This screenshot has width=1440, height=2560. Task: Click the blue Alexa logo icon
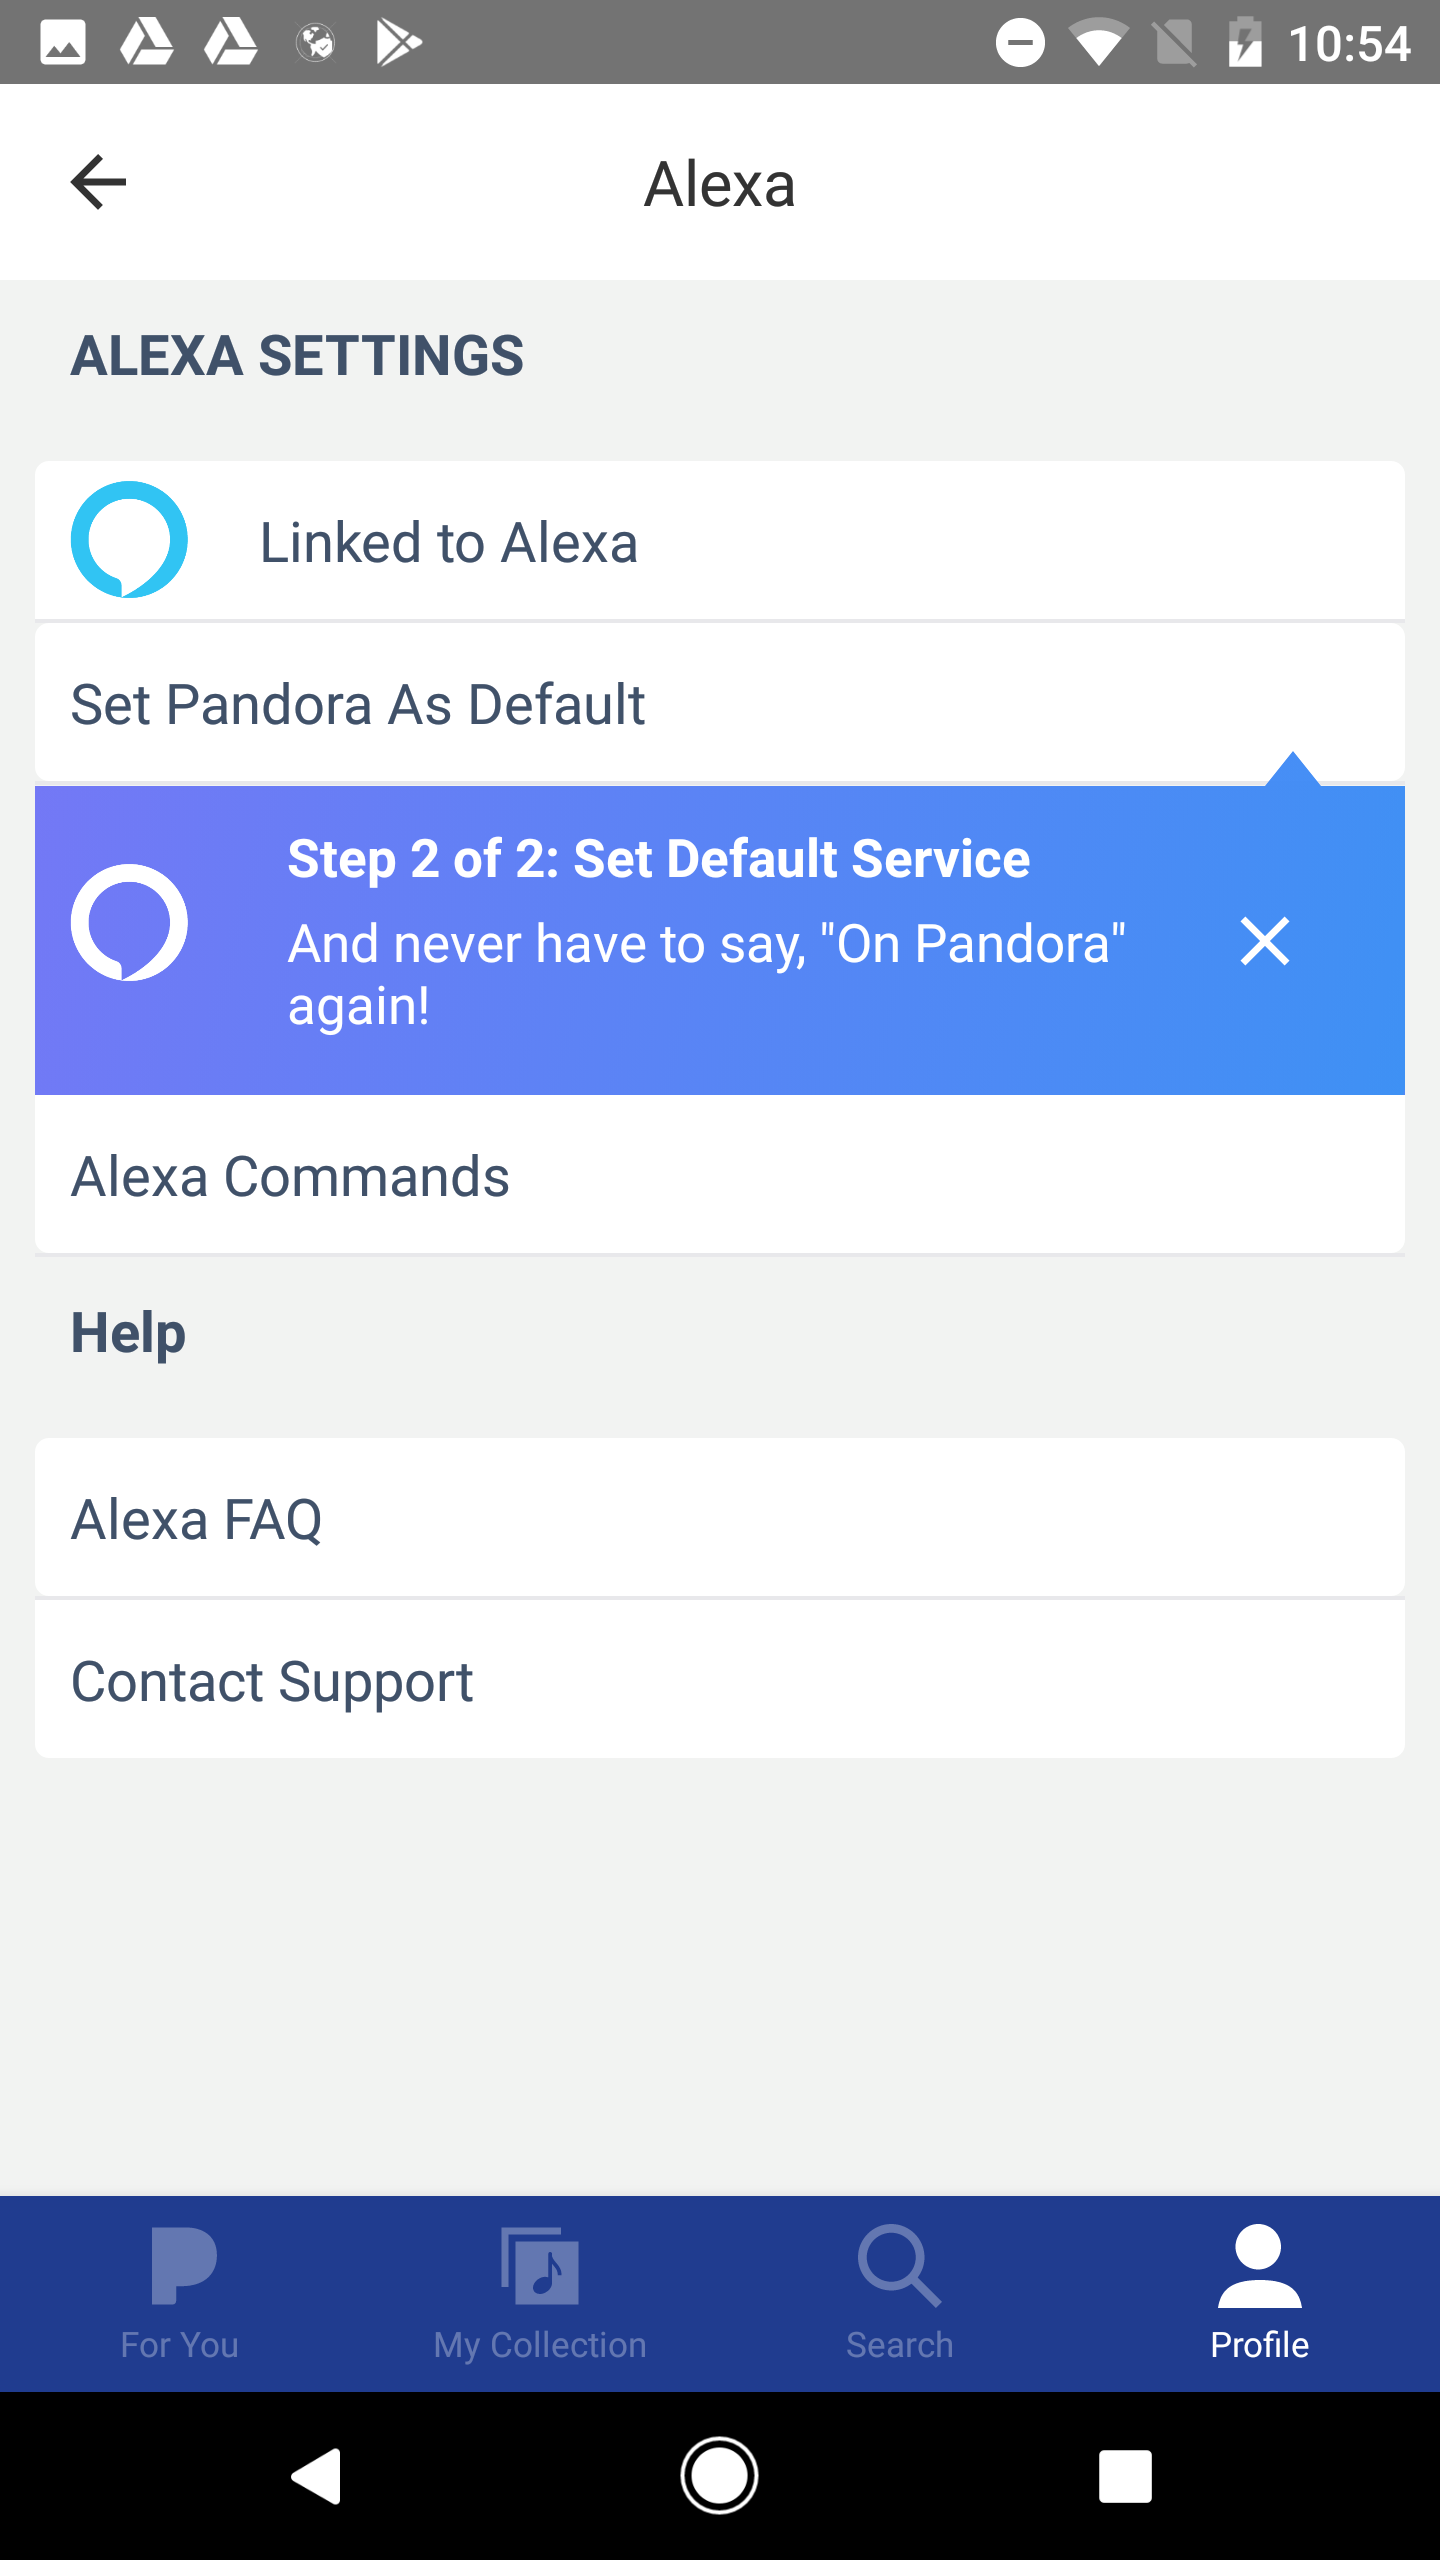129,540
